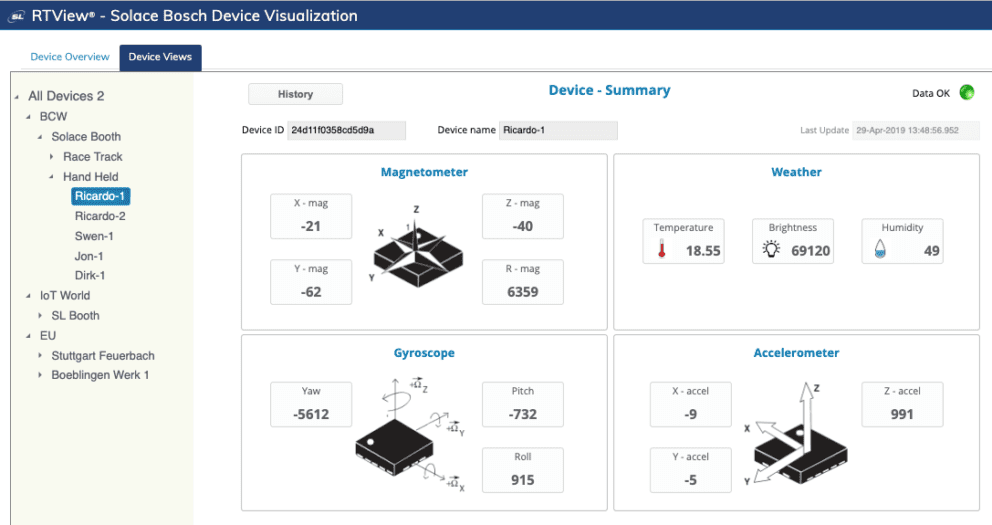The image size is (992, 525).
Task: Click the Last Update timestamp field
Action: [915, 130]
